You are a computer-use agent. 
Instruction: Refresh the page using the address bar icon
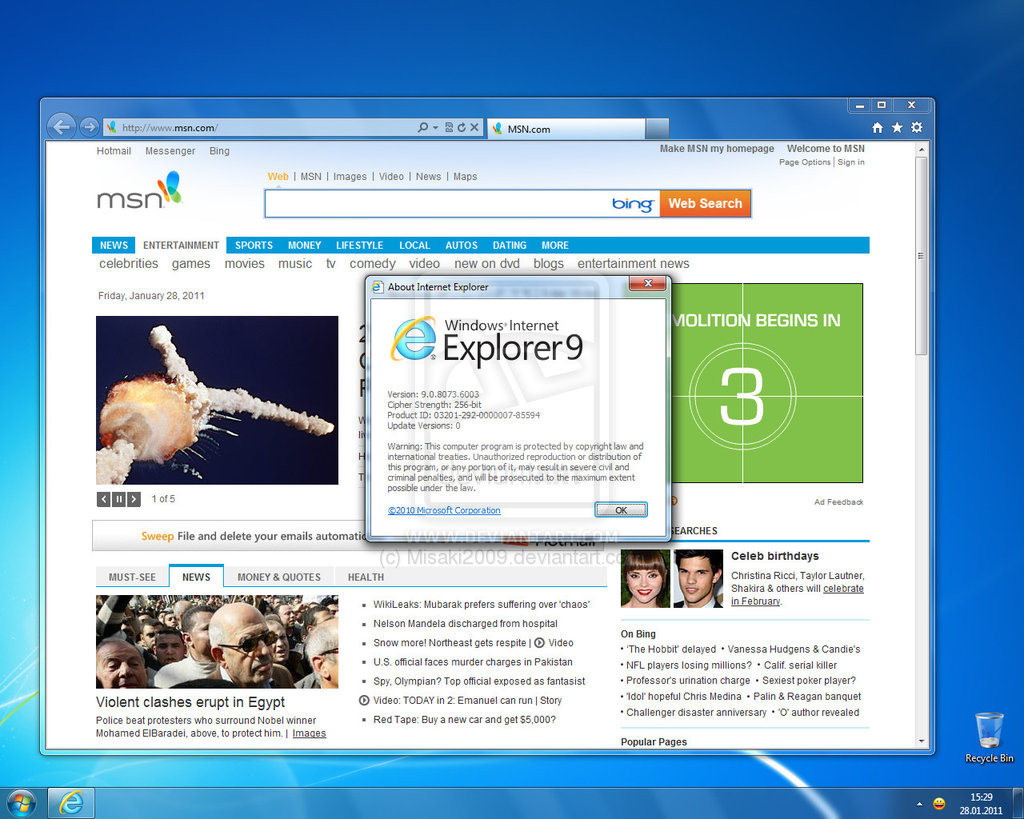tap(461, 127)
